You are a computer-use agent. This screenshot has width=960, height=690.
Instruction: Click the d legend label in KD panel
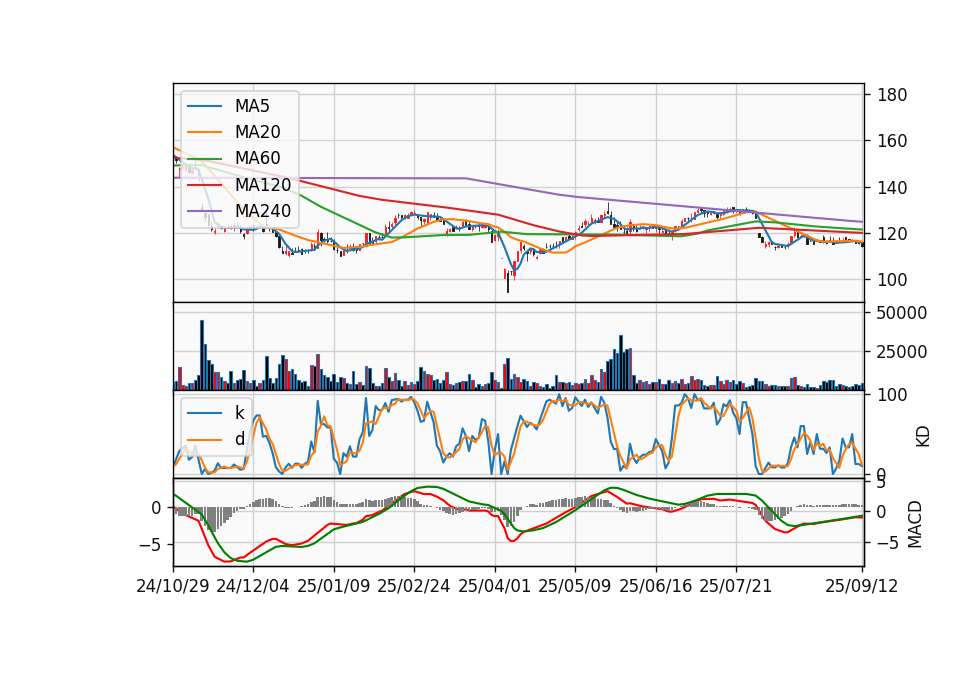tap(239, 439)
